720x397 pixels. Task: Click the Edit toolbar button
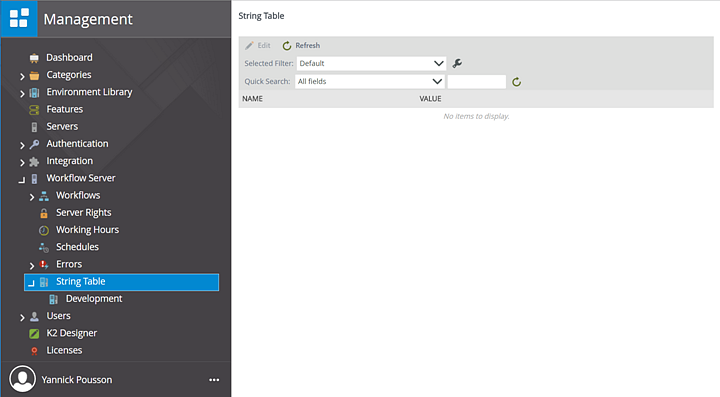258,45
